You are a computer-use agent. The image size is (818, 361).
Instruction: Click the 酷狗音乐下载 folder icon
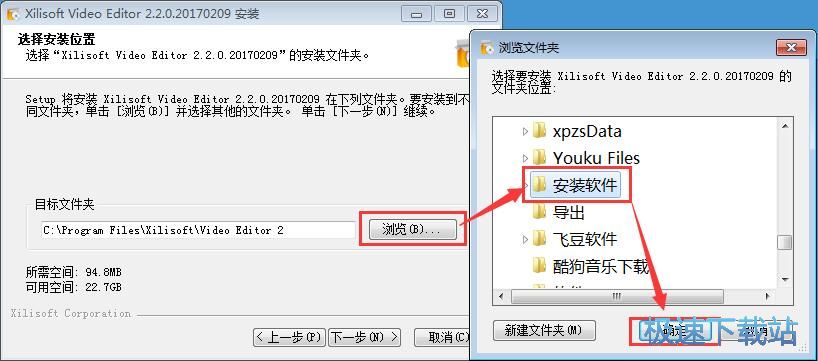pyautogui.click(x=539, y=266)
